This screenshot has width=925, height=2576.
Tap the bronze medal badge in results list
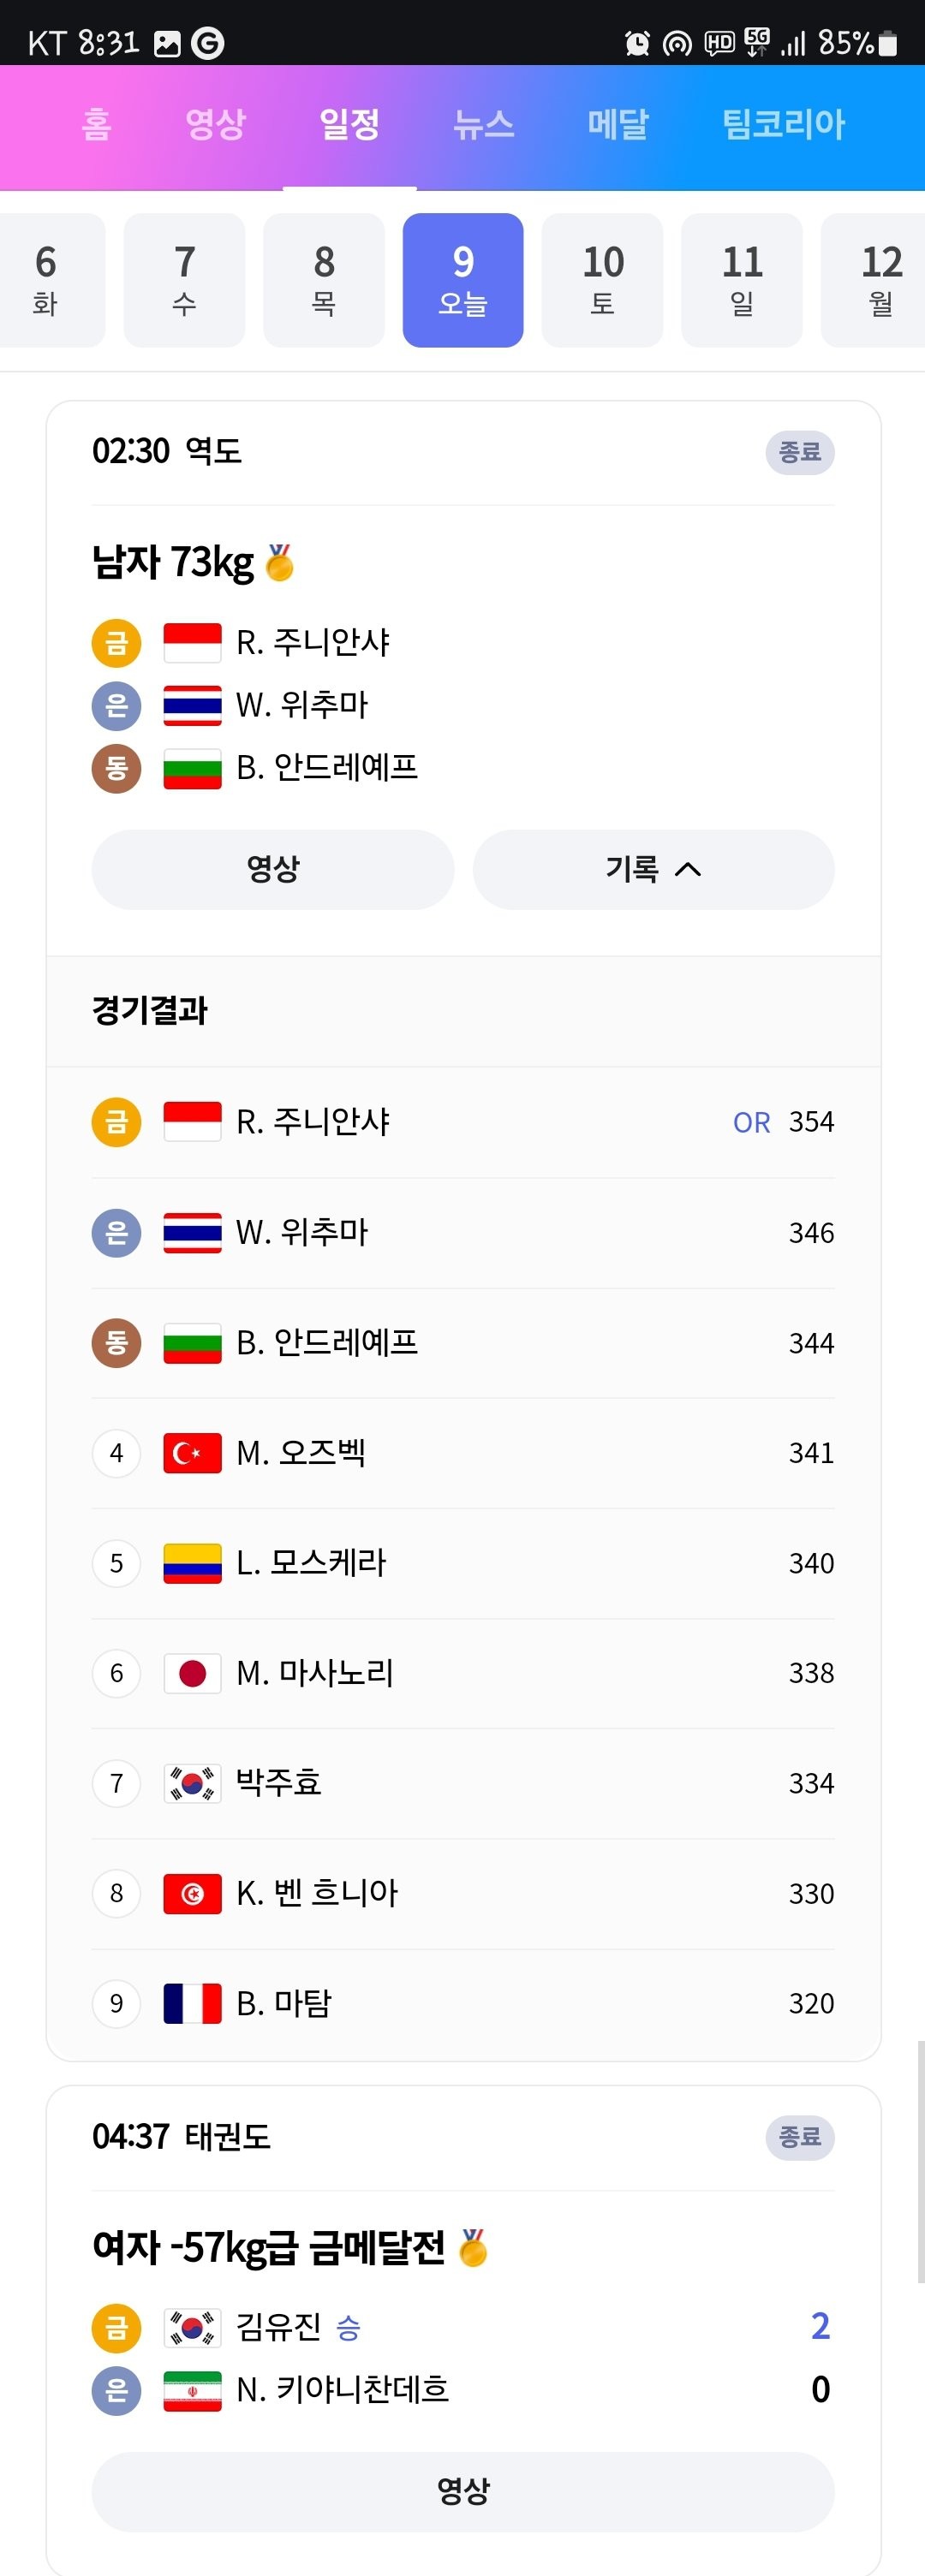pyautogui.click(x=116, y=1343)
